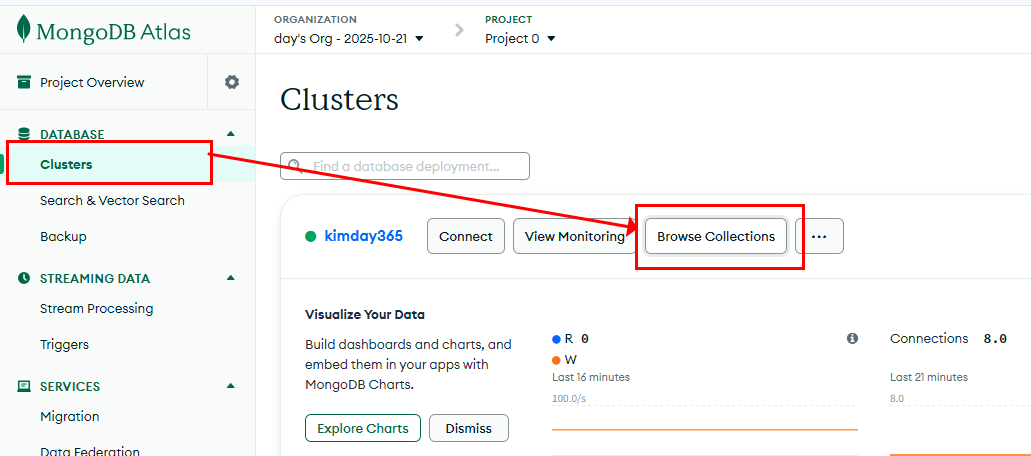Click the orange W legend dot

556,360
